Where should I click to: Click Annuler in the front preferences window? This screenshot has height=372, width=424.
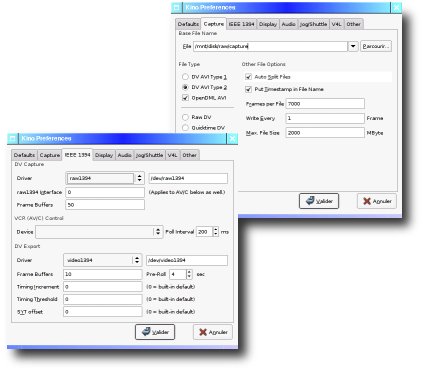[213, 332]
